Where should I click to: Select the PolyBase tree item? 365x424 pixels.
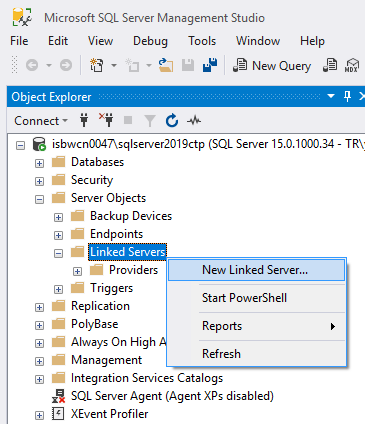click(x=95, y=324)
